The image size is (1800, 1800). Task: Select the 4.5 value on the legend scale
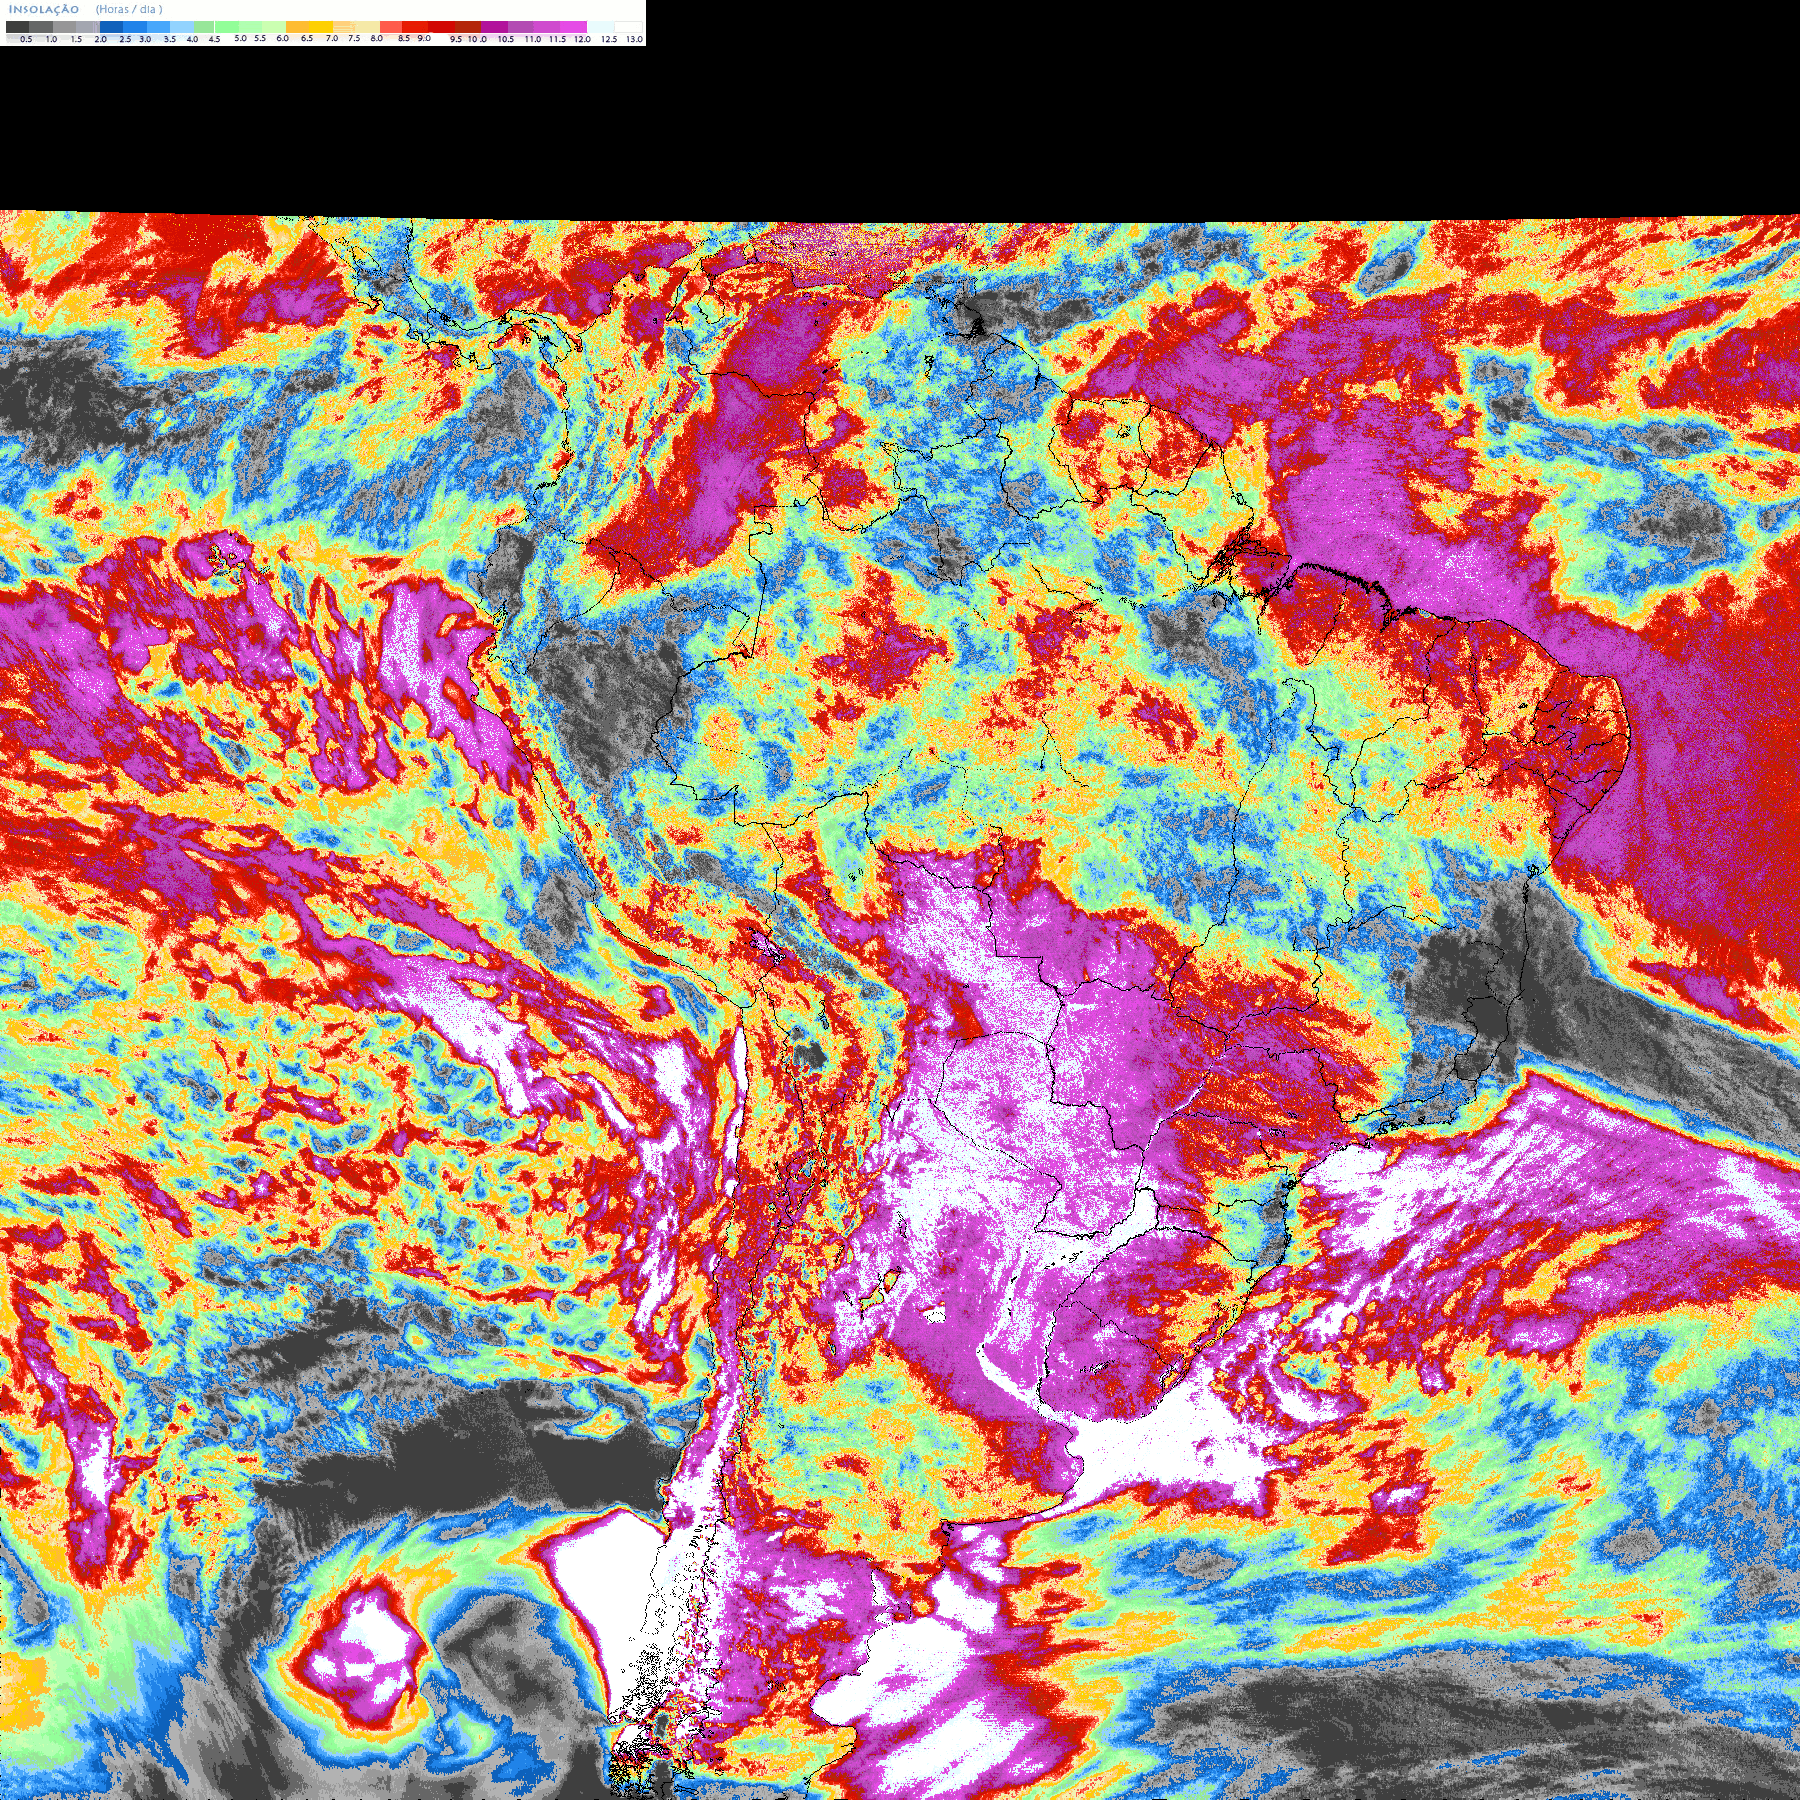click(x=214, y=39)
